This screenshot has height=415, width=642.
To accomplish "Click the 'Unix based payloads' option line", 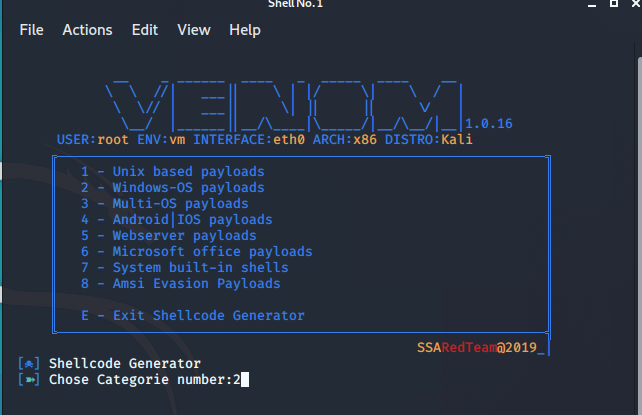I will 172,171.
